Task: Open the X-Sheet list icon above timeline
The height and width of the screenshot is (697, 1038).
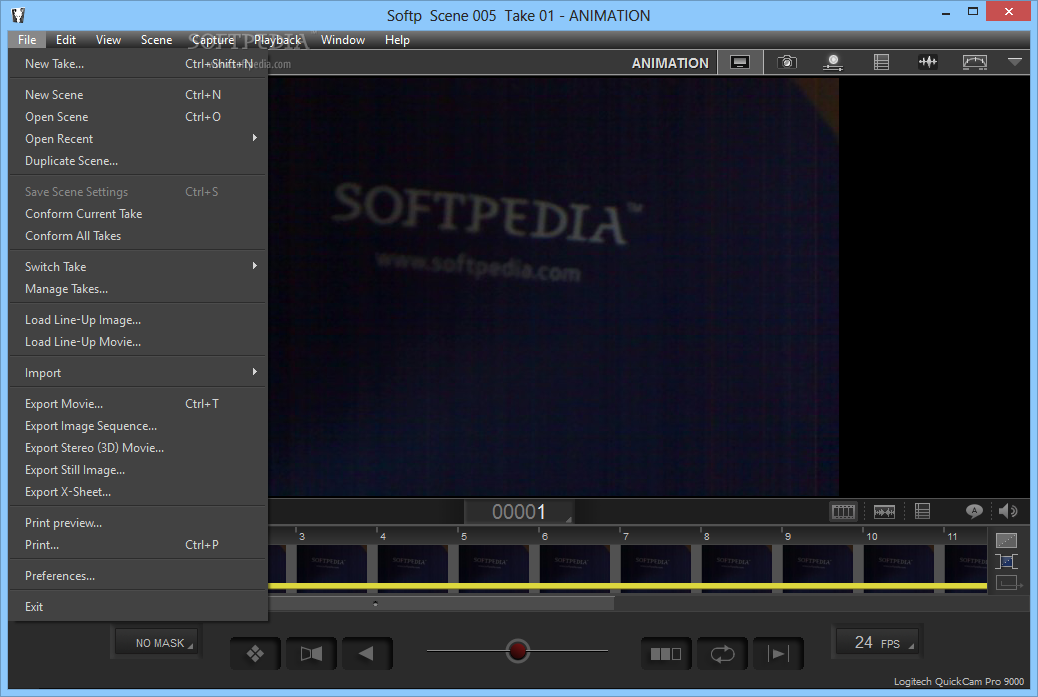Action: click(922, 511)
